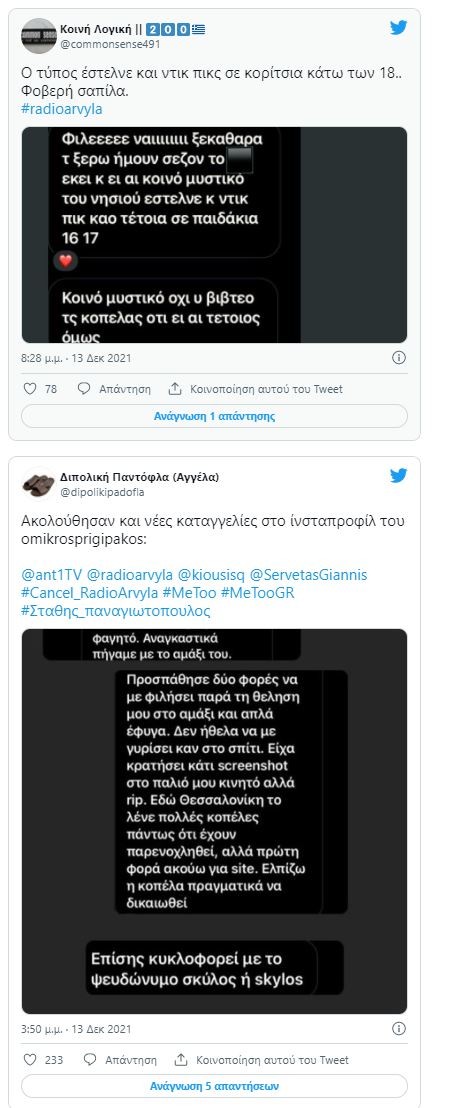The image size is (454, 1108).
Task: Open Διπολική Παντόφλα slippers avatar
Action: (39, 484)
